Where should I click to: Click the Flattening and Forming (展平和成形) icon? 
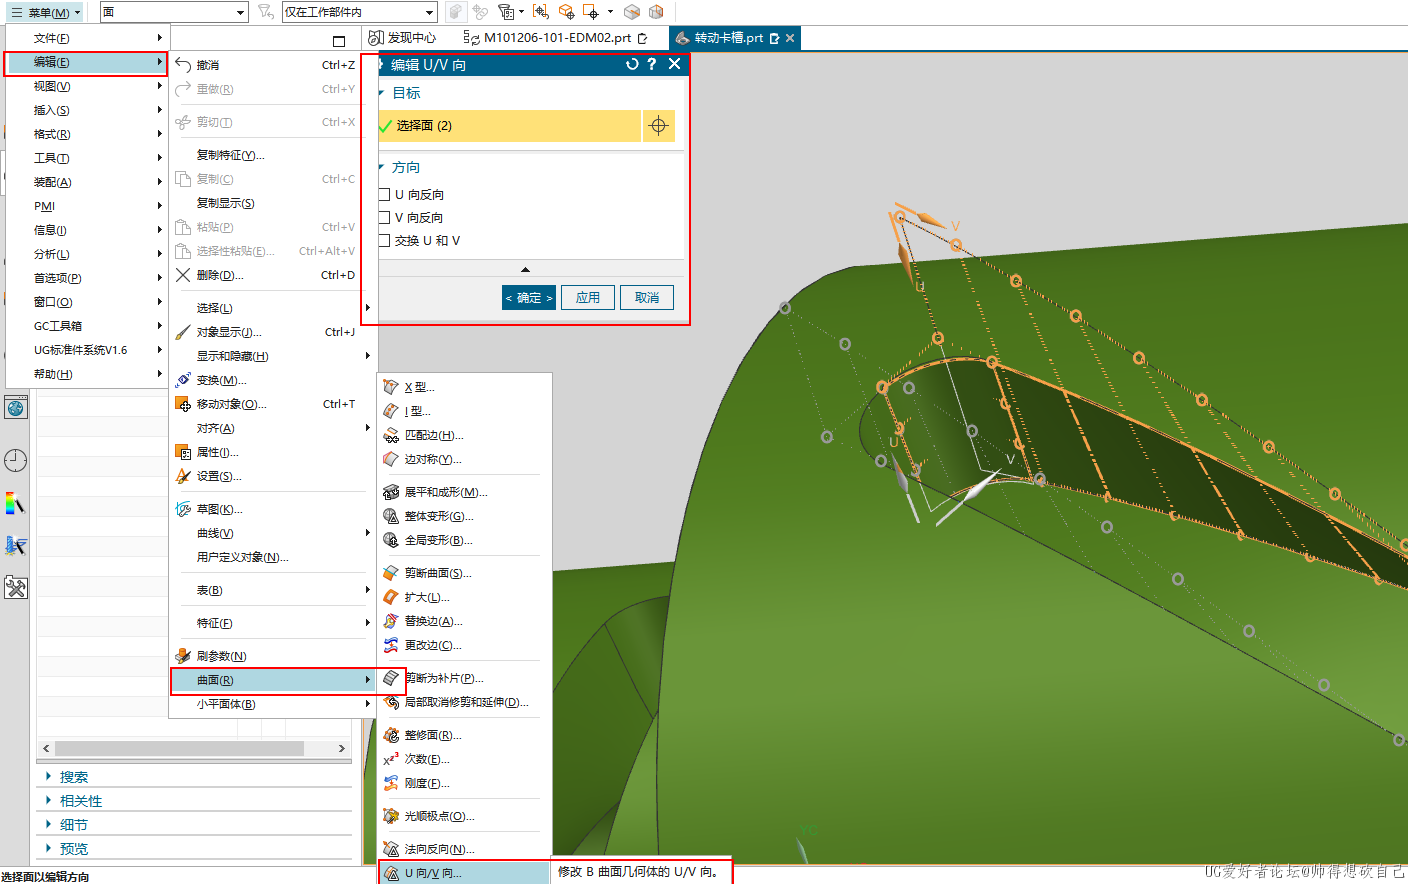(x=391, y=492)
